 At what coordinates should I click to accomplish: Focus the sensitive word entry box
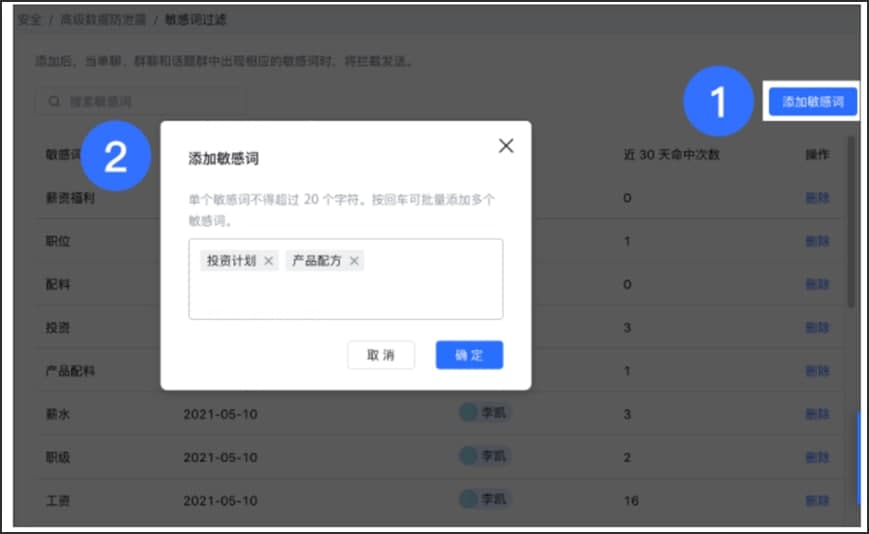346,279
